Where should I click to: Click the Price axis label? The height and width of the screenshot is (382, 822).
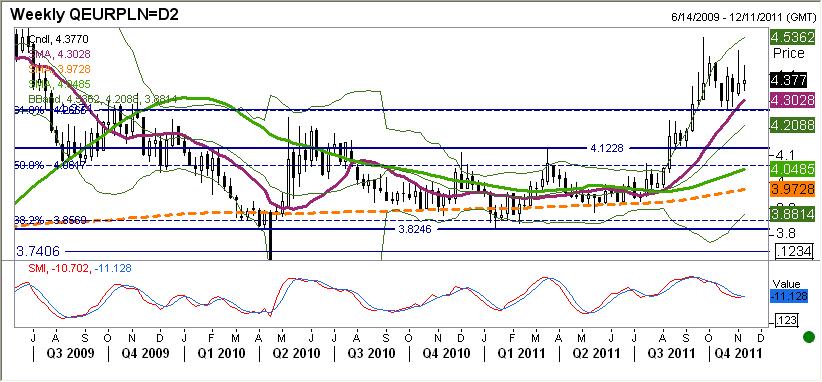point(788,53)
